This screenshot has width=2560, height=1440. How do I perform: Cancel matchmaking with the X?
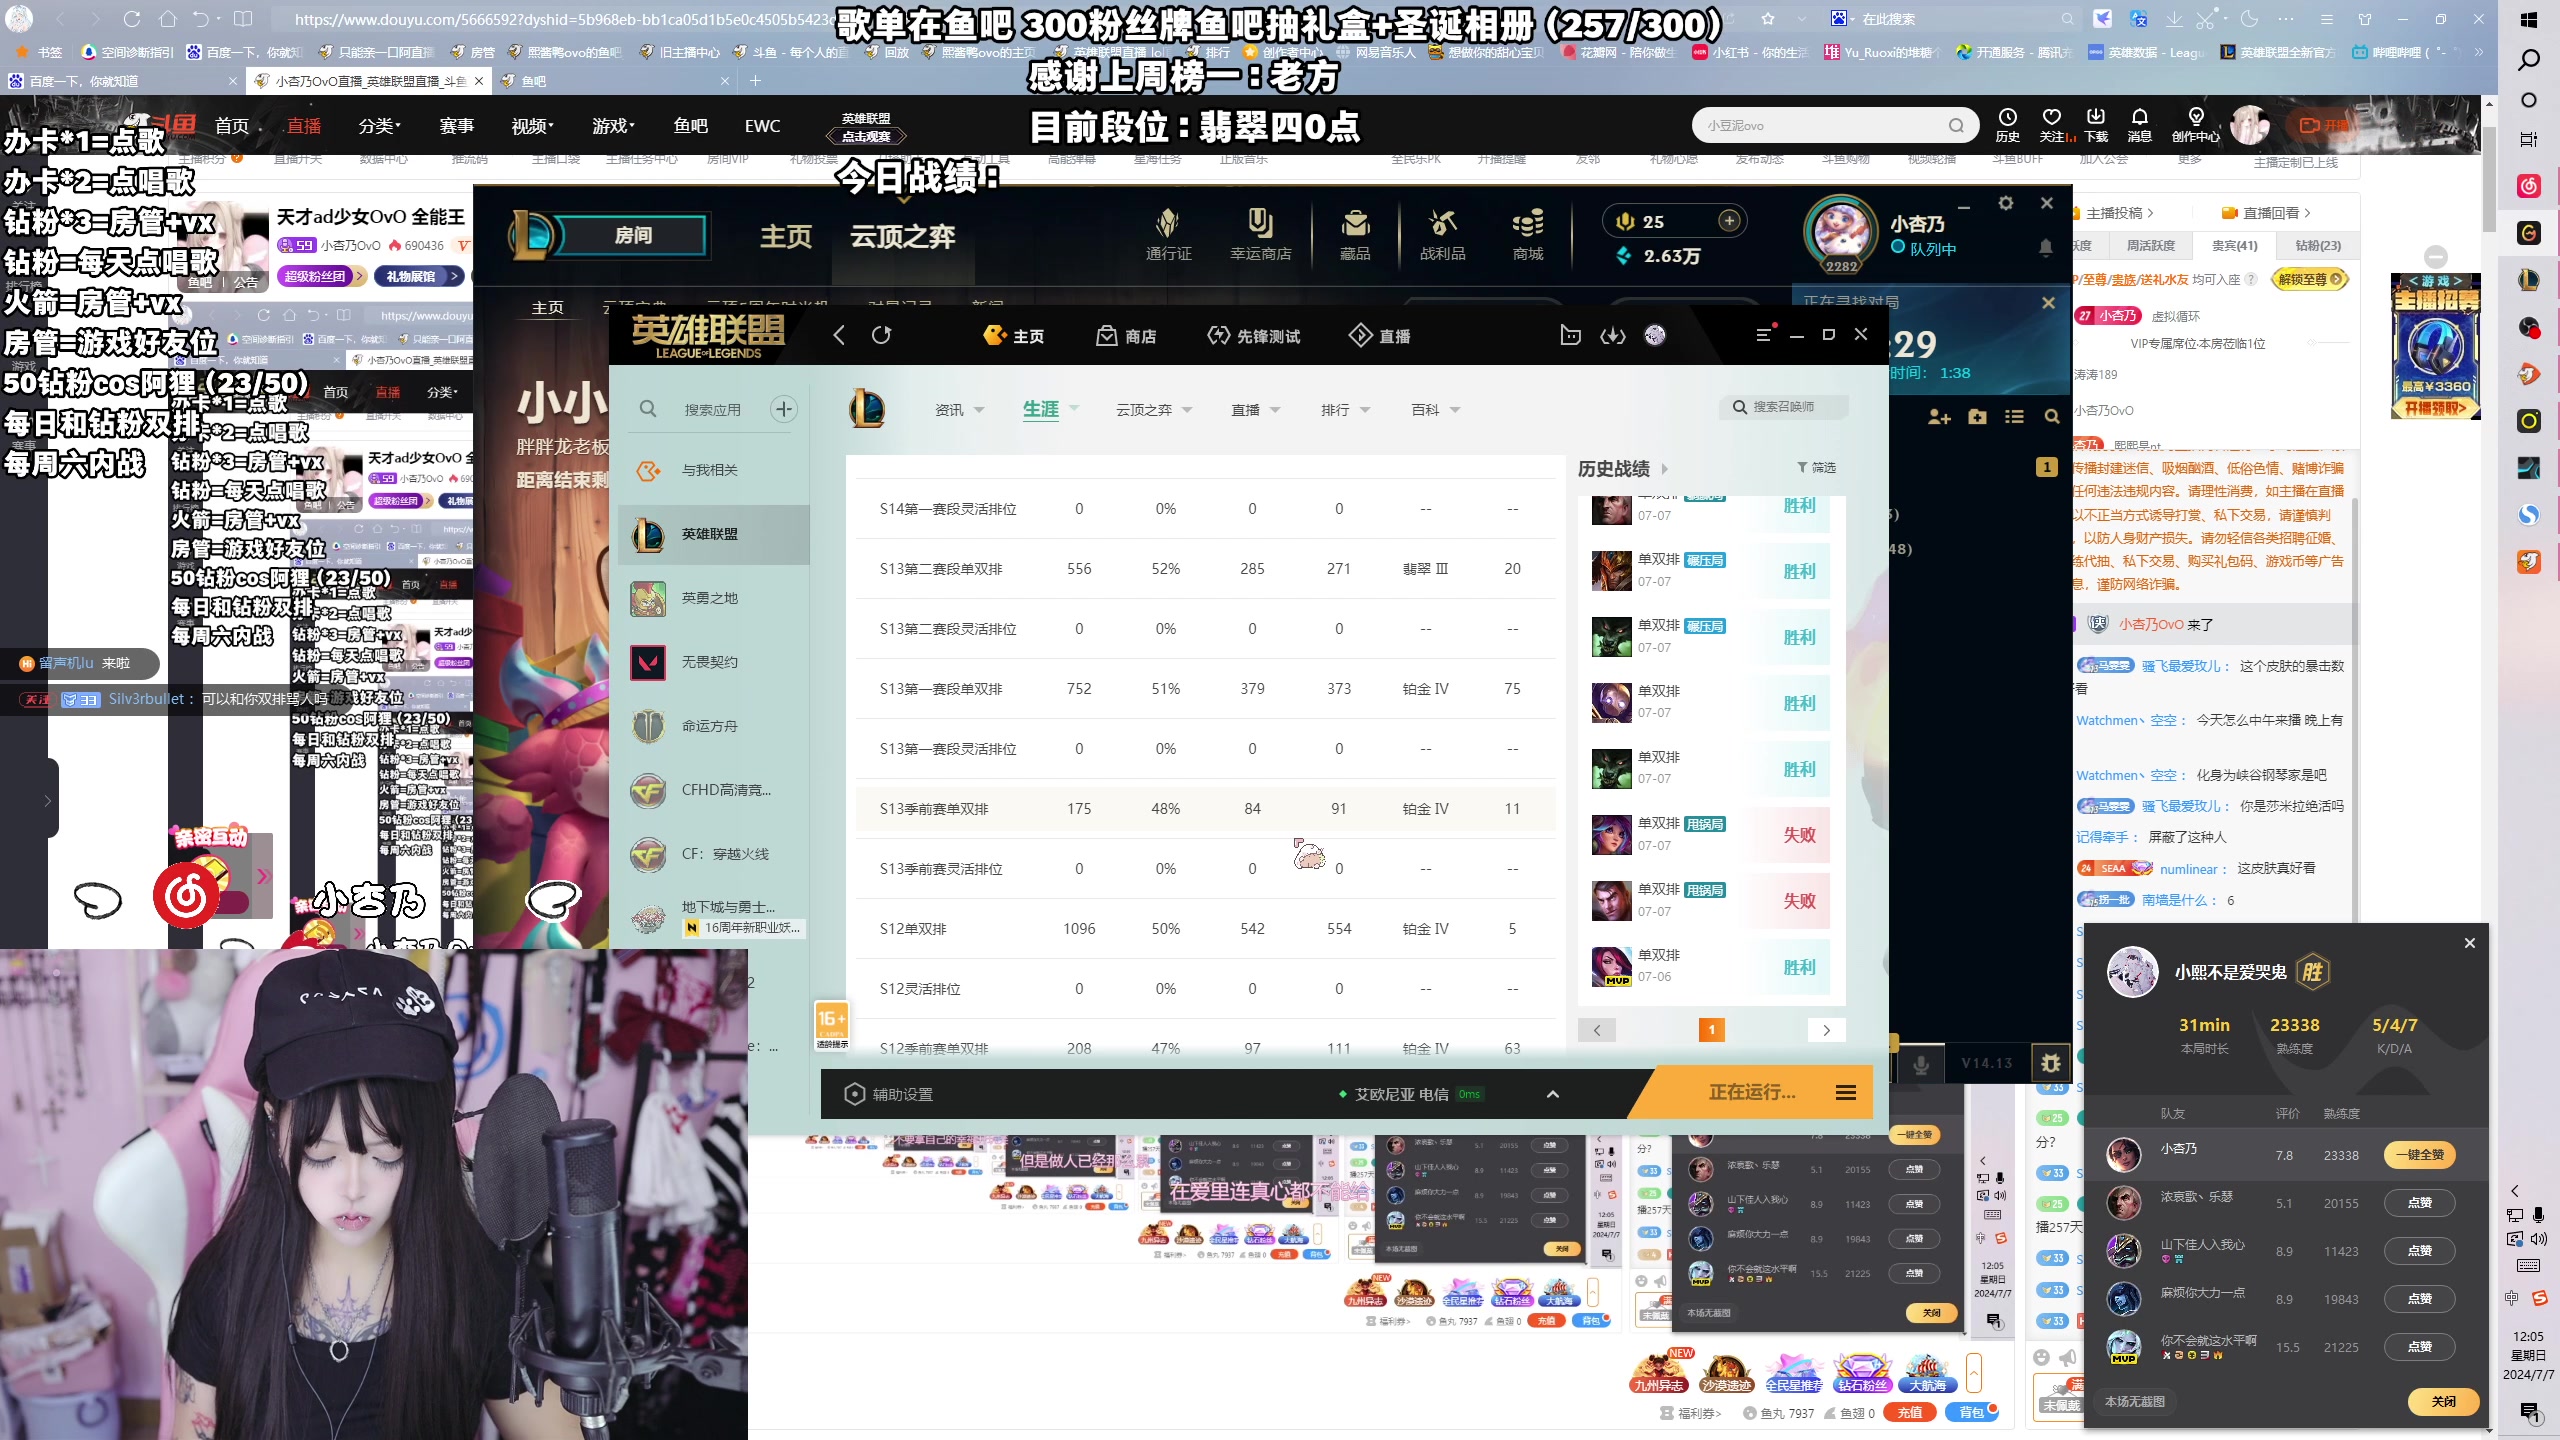coord(2048,302)
